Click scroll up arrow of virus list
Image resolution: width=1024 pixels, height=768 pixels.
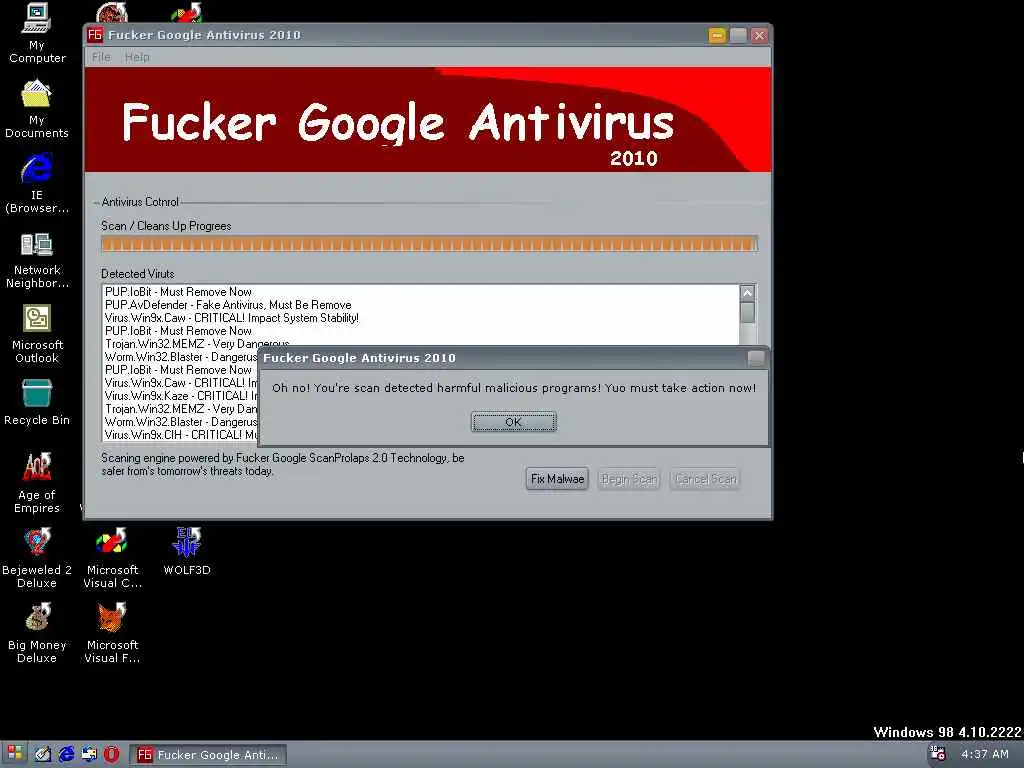(748, 293)
